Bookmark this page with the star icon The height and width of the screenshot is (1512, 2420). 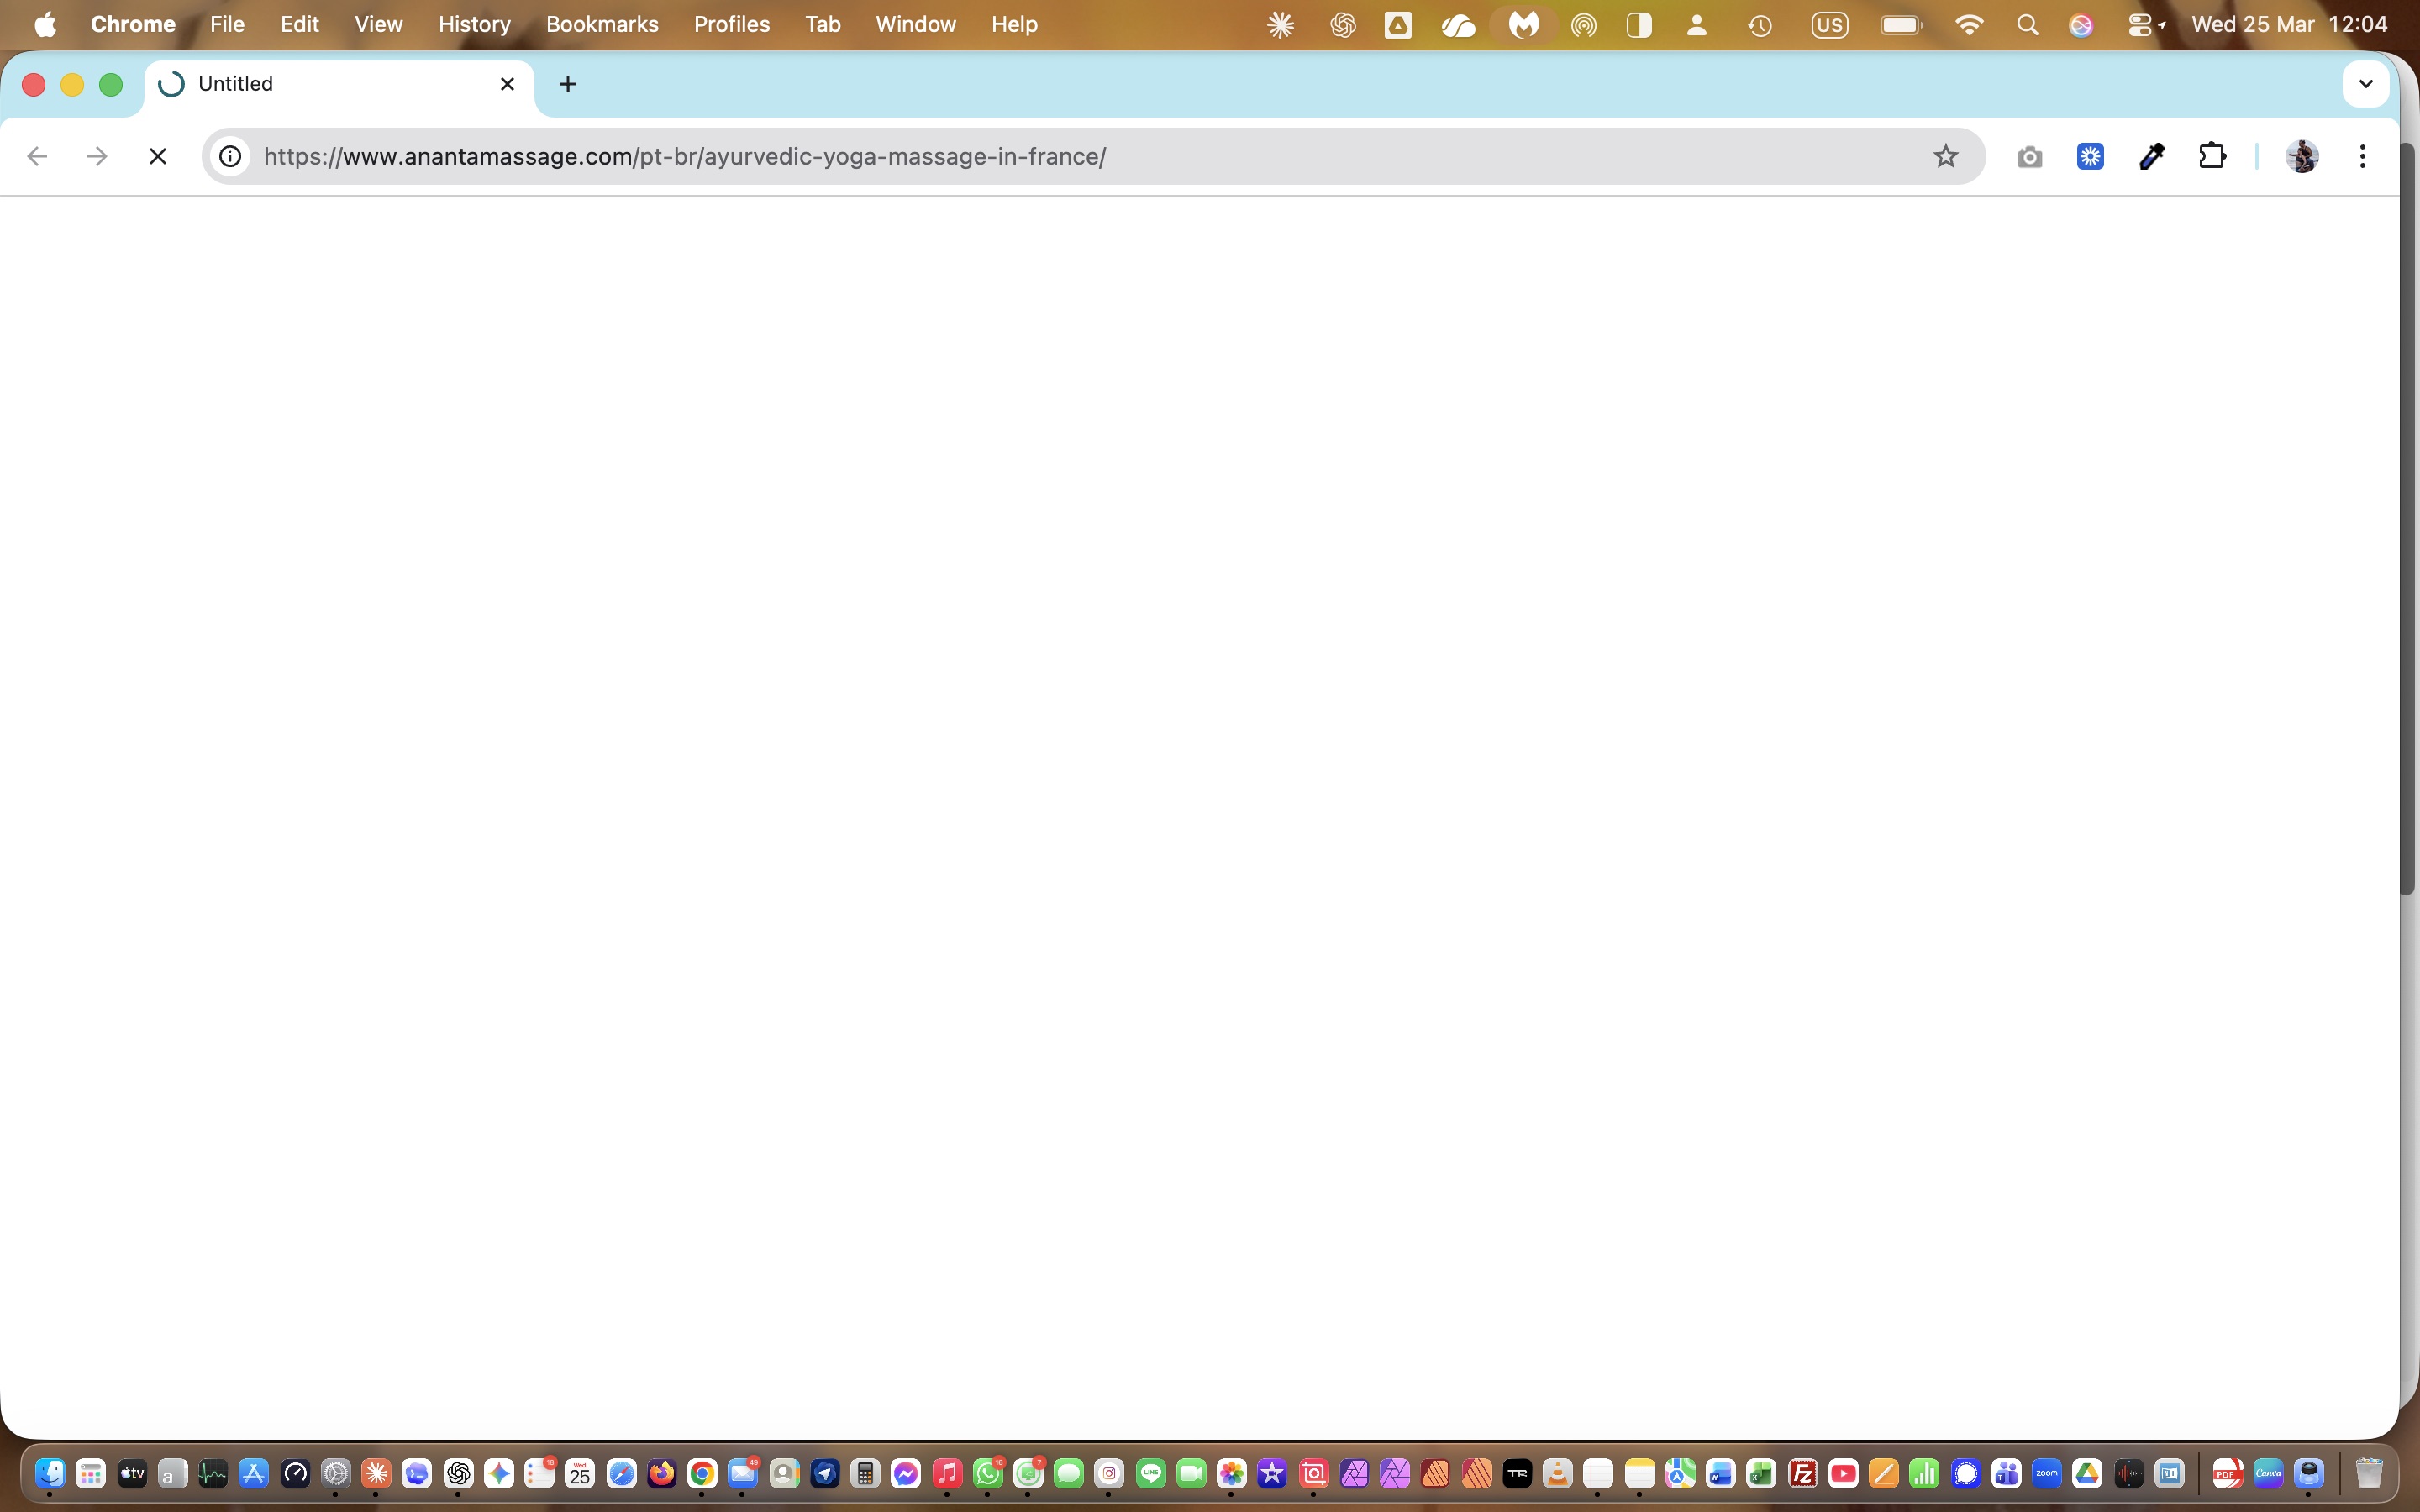point(1944,156)
